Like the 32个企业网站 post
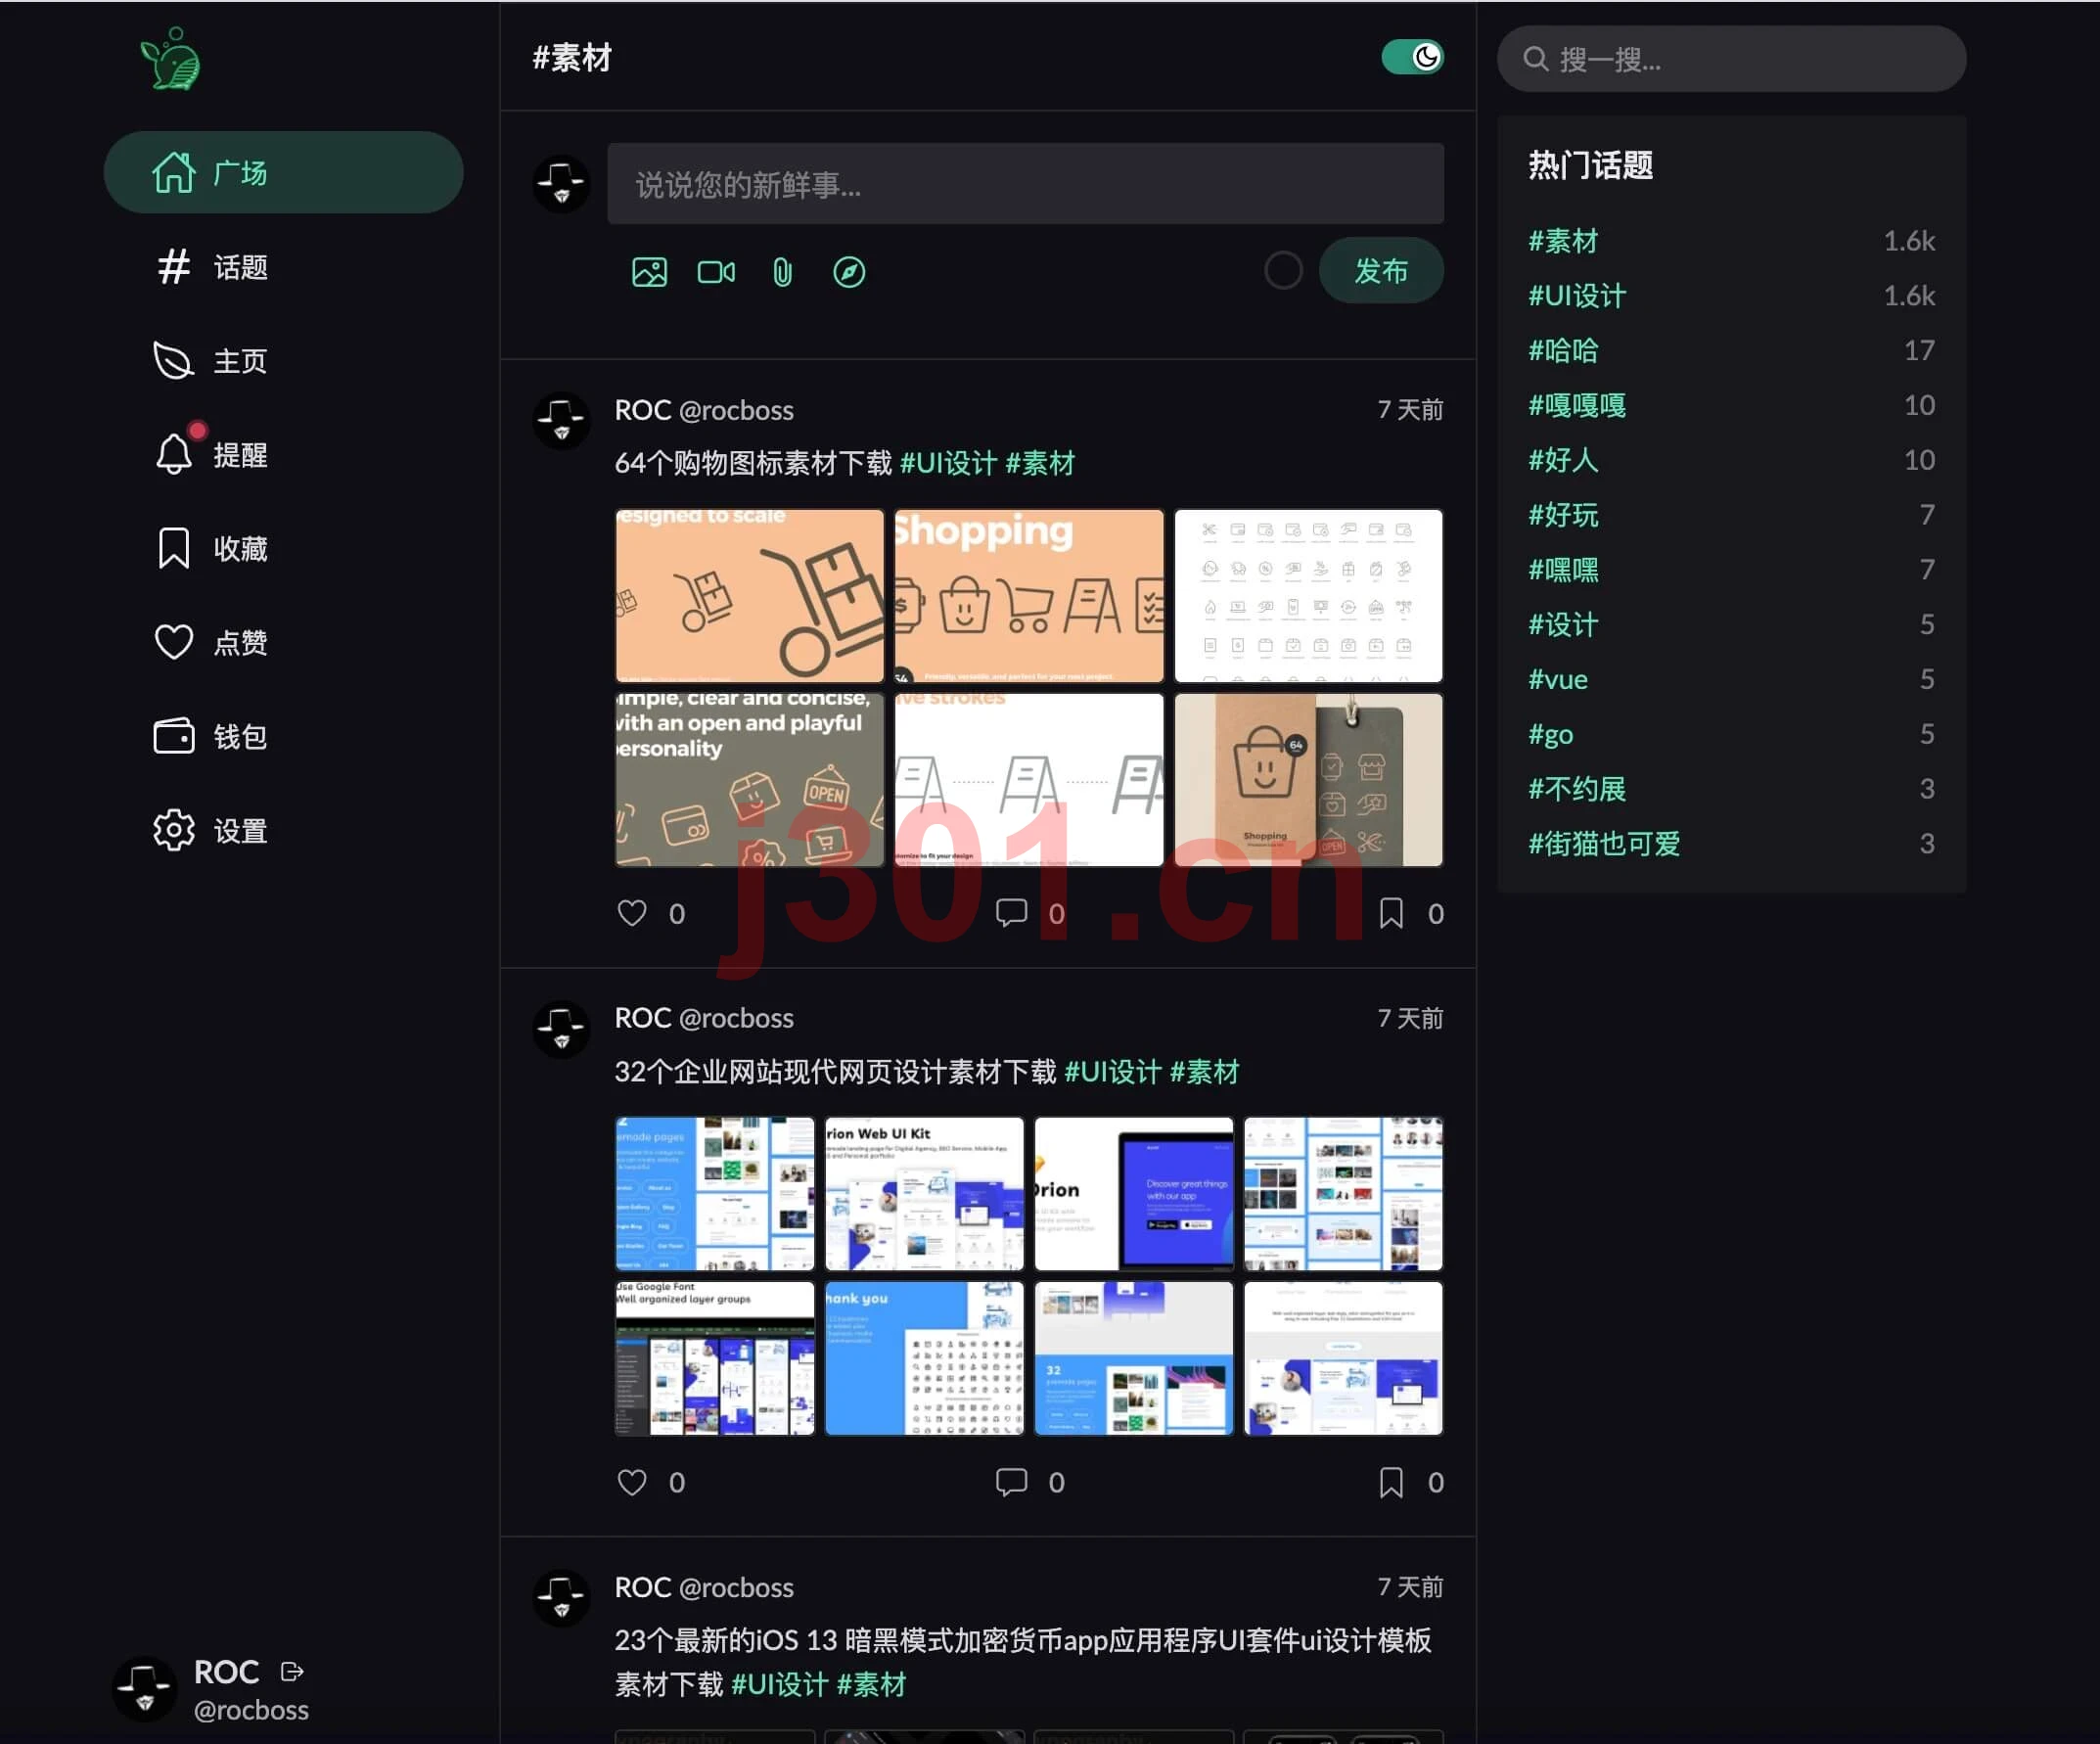The width and height of the screenshot is (2100, 1744). tap(632, 1482)
